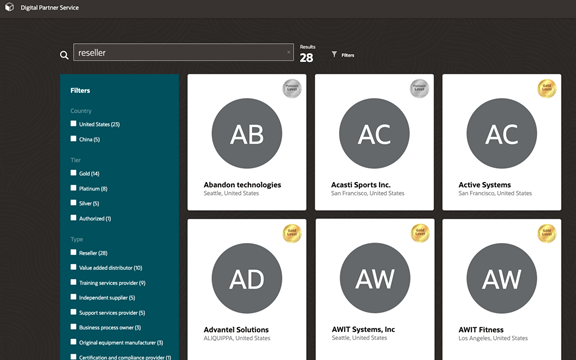Select the Authorized (1) tier checkbox
Screen dimensions: 576x360
pyautogui.click(x=73, y=217)
